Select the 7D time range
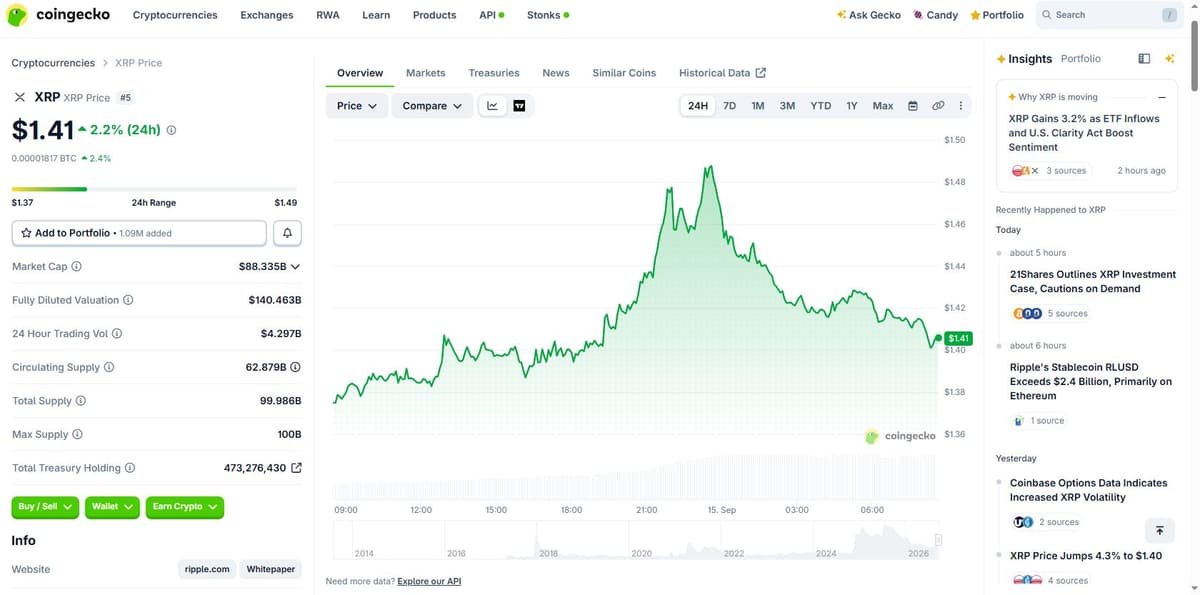This screenshot has height=595, width=1200. (x=730, y=106)
